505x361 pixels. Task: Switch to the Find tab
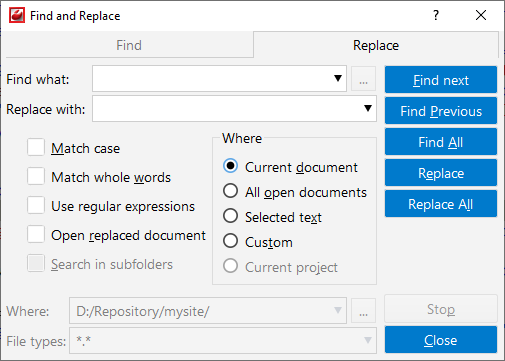tap(129, 45)
